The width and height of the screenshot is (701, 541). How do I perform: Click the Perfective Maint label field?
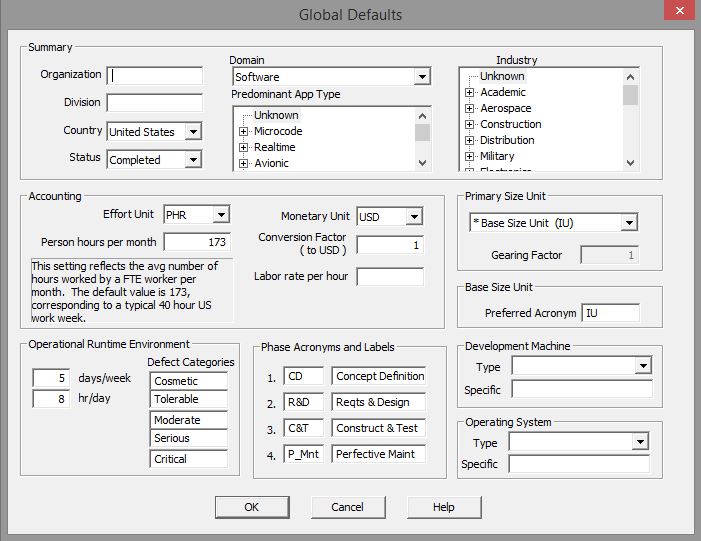click(378, 454)
